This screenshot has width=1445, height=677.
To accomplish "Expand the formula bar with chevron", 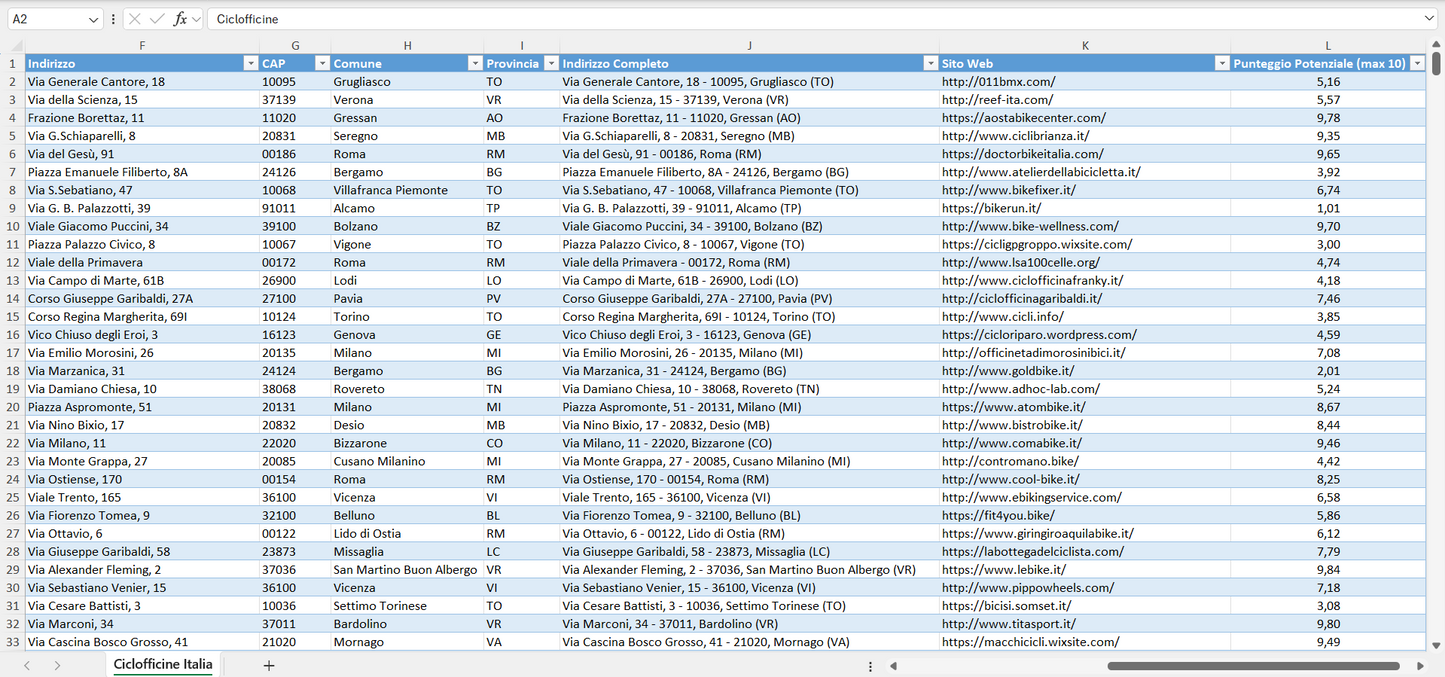I will (x=1429, y=19).
